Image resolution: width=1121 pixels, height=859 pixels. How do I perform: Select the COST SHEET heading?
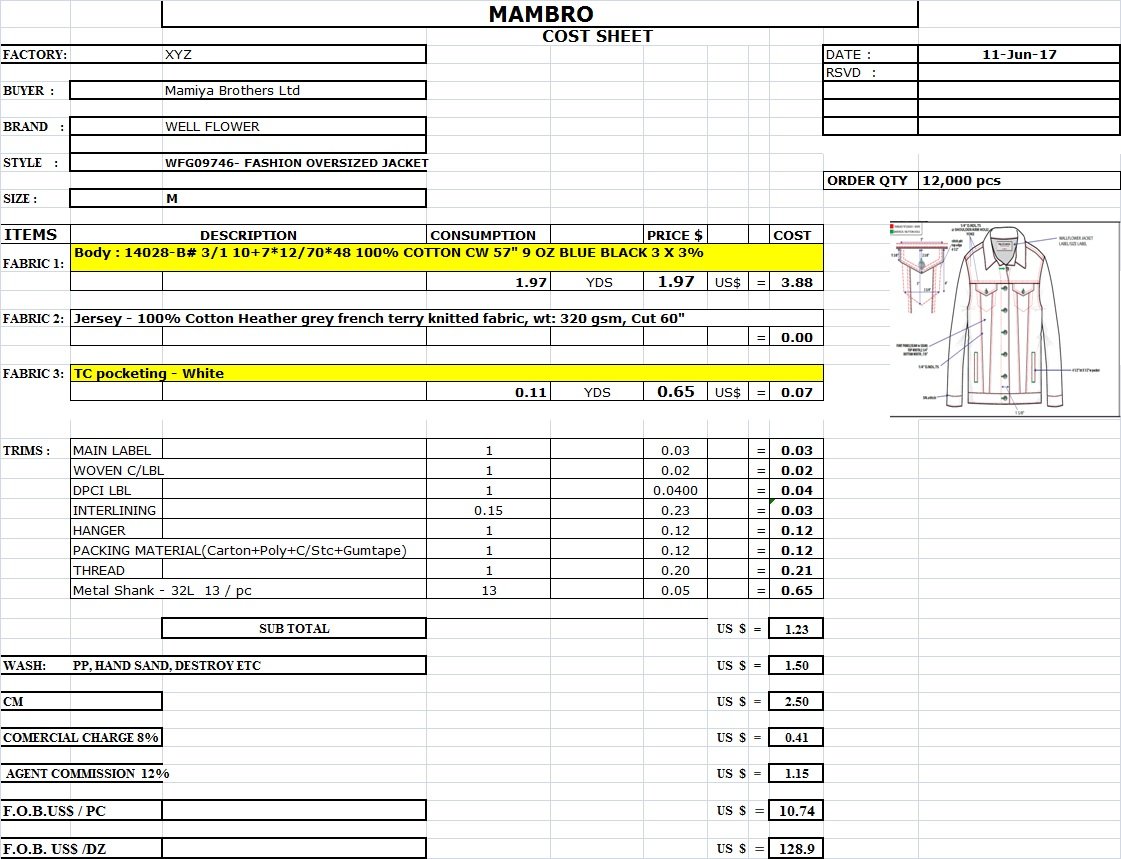coord(598,36)
